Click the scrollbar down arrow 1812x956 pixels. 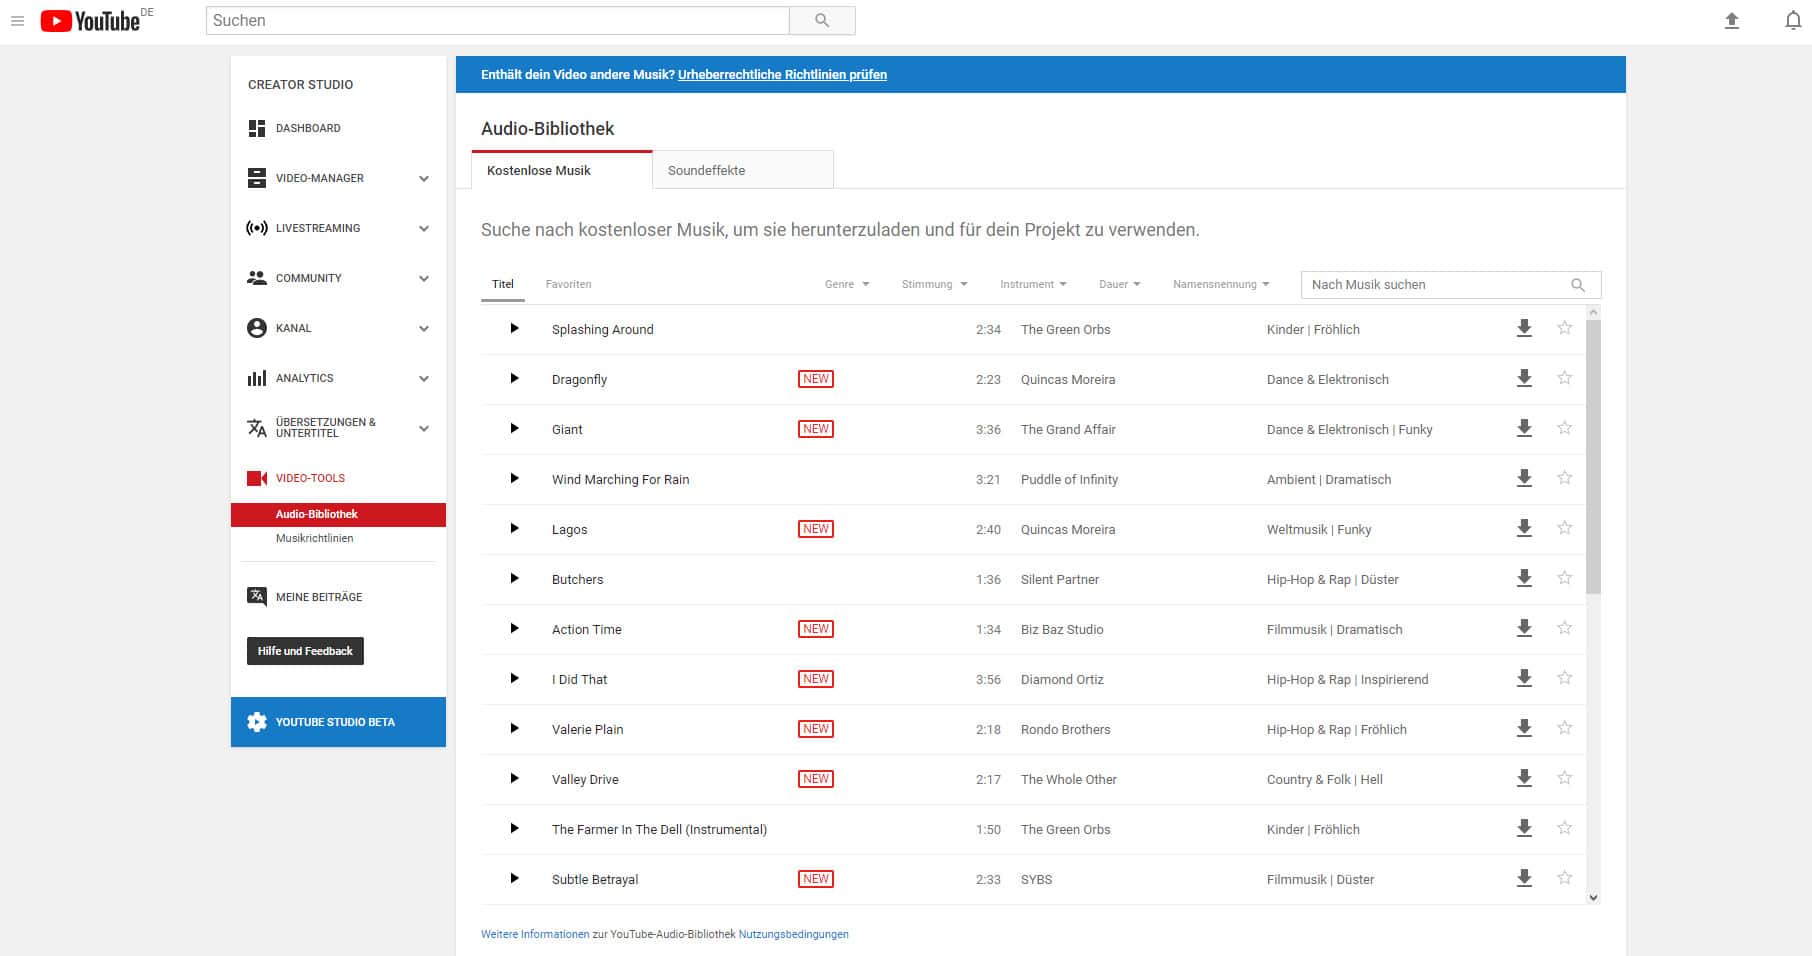coord(1593,897)
